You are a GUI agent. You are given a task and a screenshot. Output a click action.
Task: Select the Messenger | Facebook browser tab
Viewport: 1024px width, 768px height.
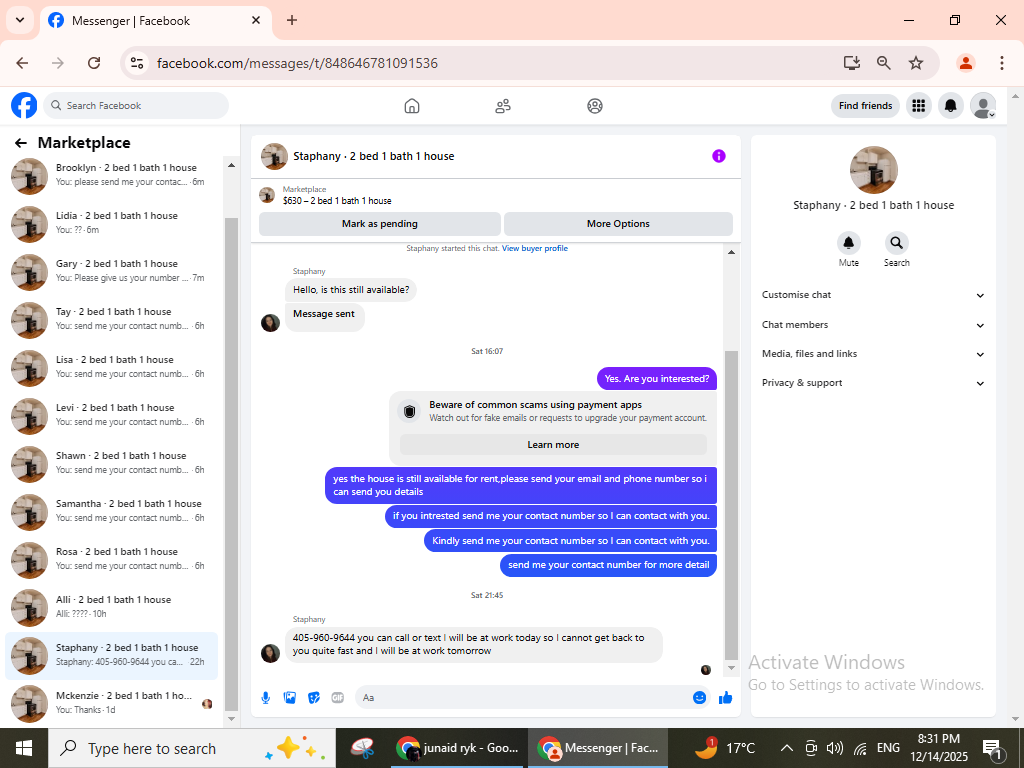[x=155, y=21]
